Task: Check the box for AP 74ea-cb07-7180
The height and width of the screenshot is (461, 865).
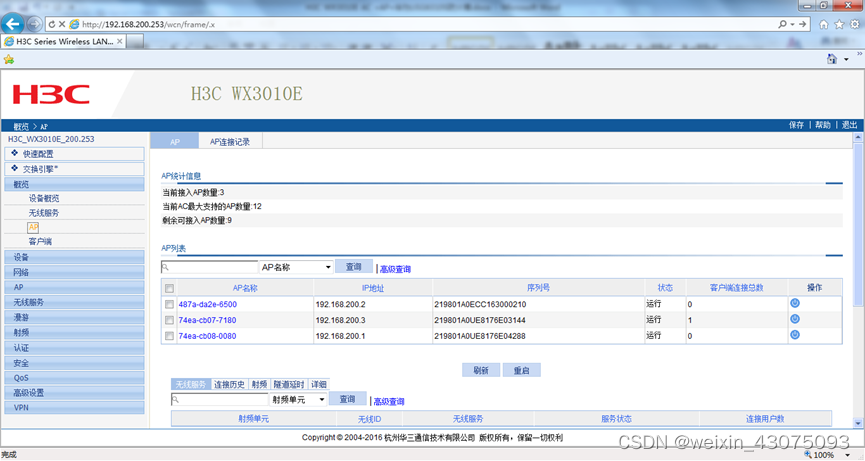Action: (169, 320)
